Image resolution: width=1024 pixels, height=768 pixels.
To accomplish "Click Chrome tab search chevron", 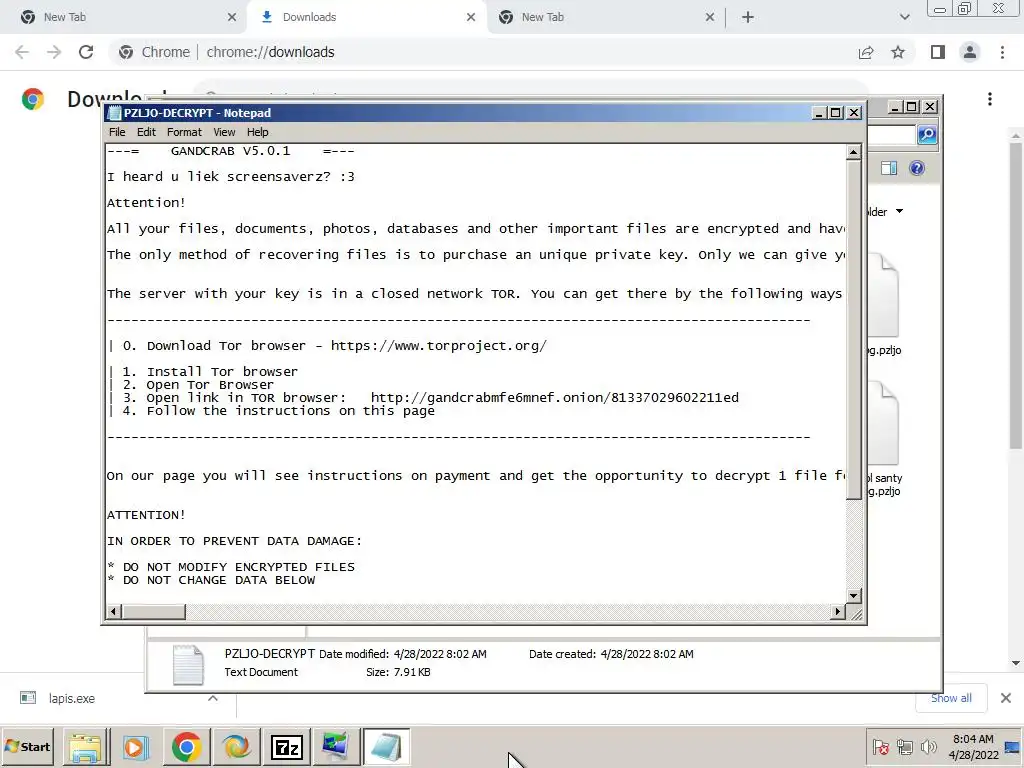I will click(904, 17).
